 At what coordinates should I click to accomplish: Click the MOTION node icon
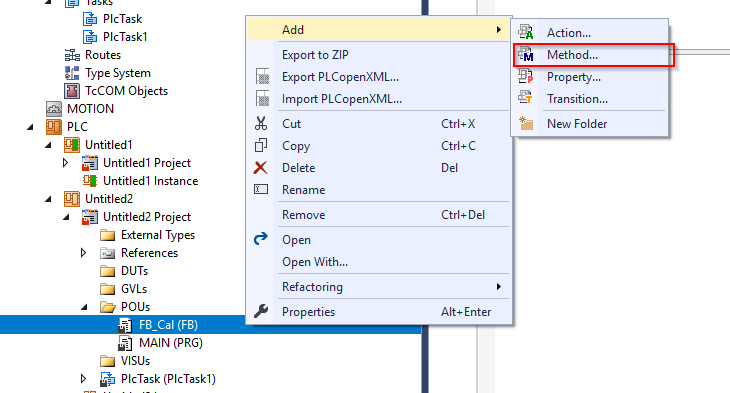54,108
